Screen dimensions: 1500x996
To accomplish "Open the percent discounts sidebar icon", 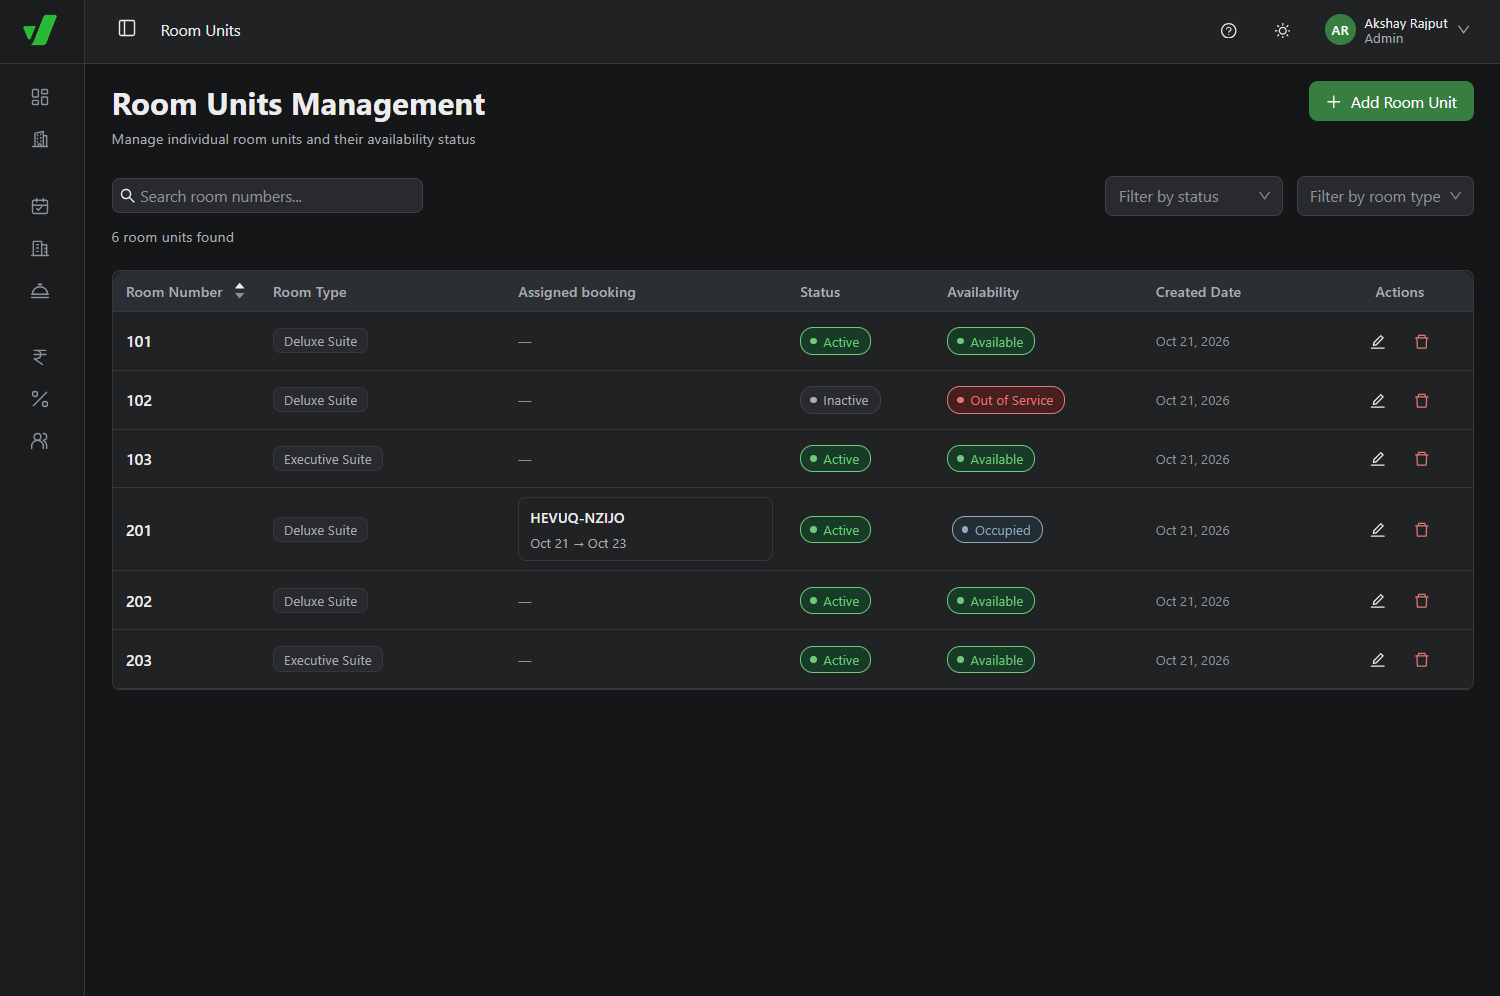I will point(40,399).
